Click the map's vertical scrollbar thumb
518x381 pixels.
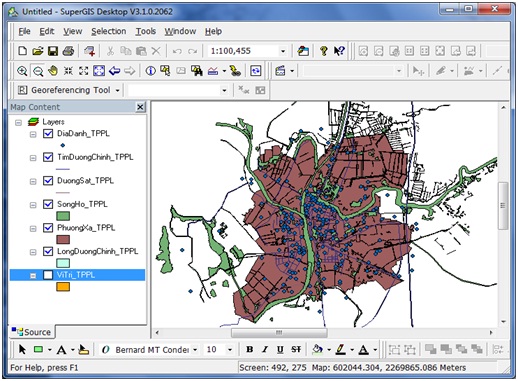(503, 205)
